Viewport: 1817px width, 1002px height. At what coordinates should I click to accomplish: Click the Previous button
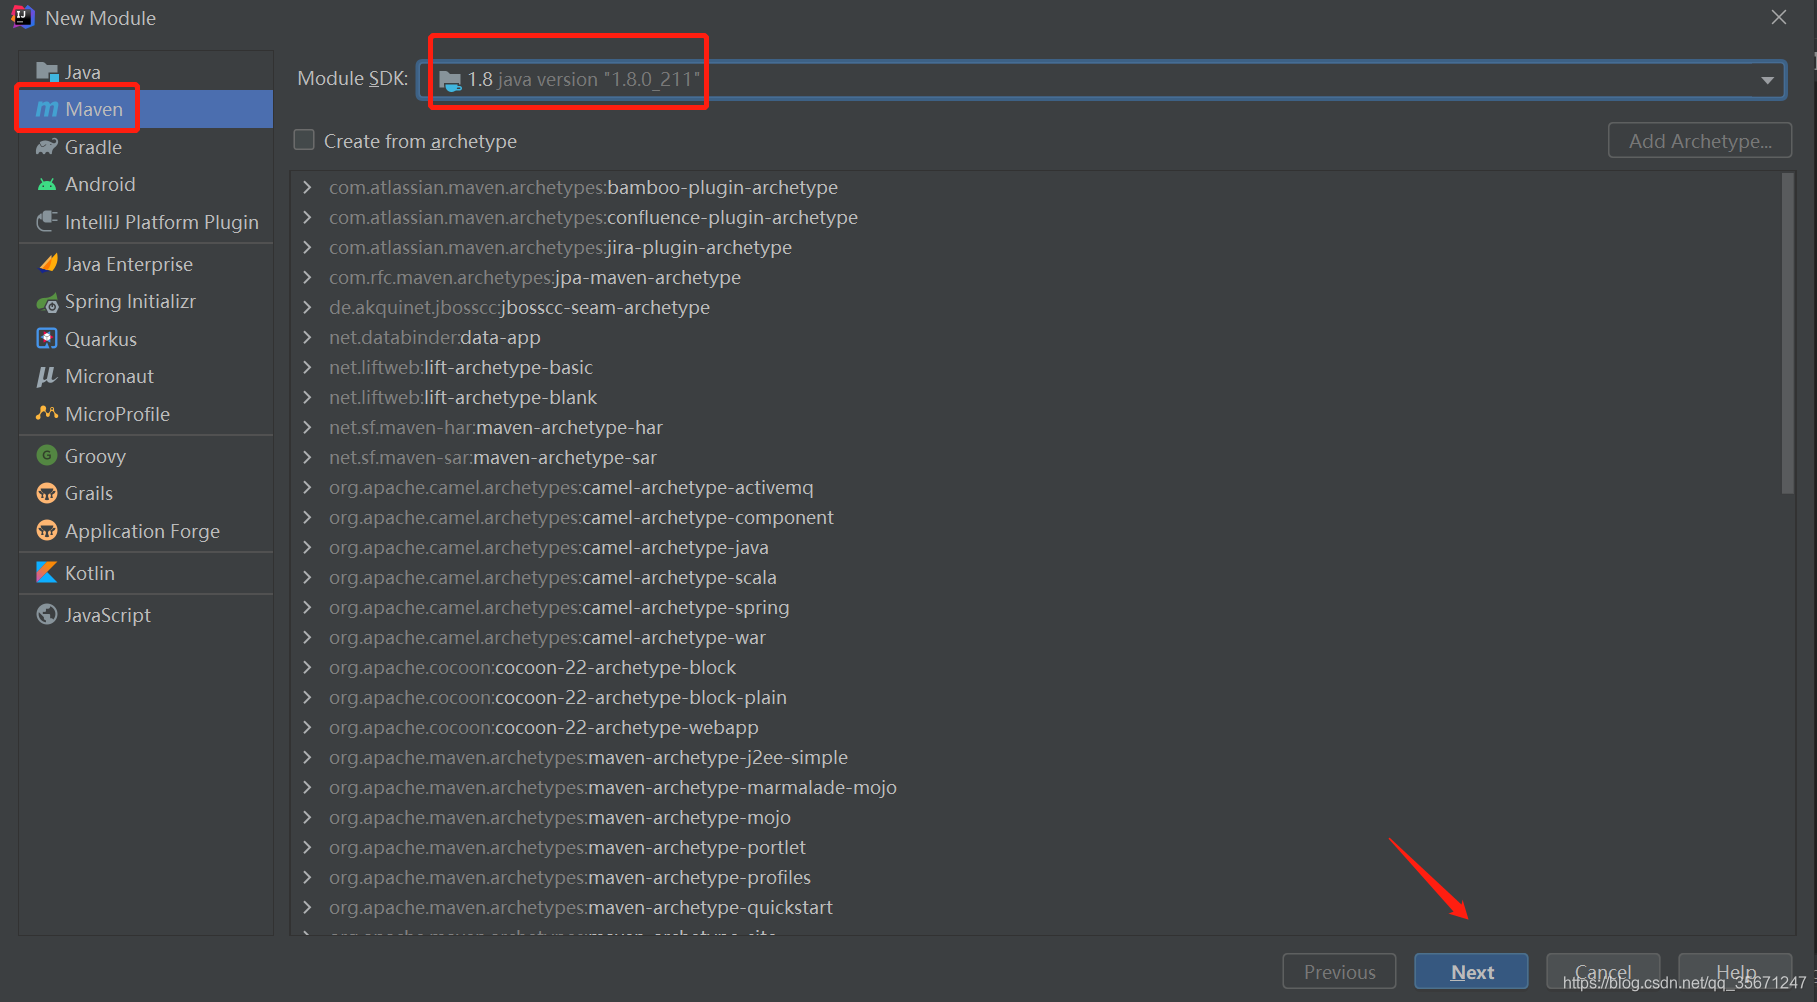point(1339,972)
